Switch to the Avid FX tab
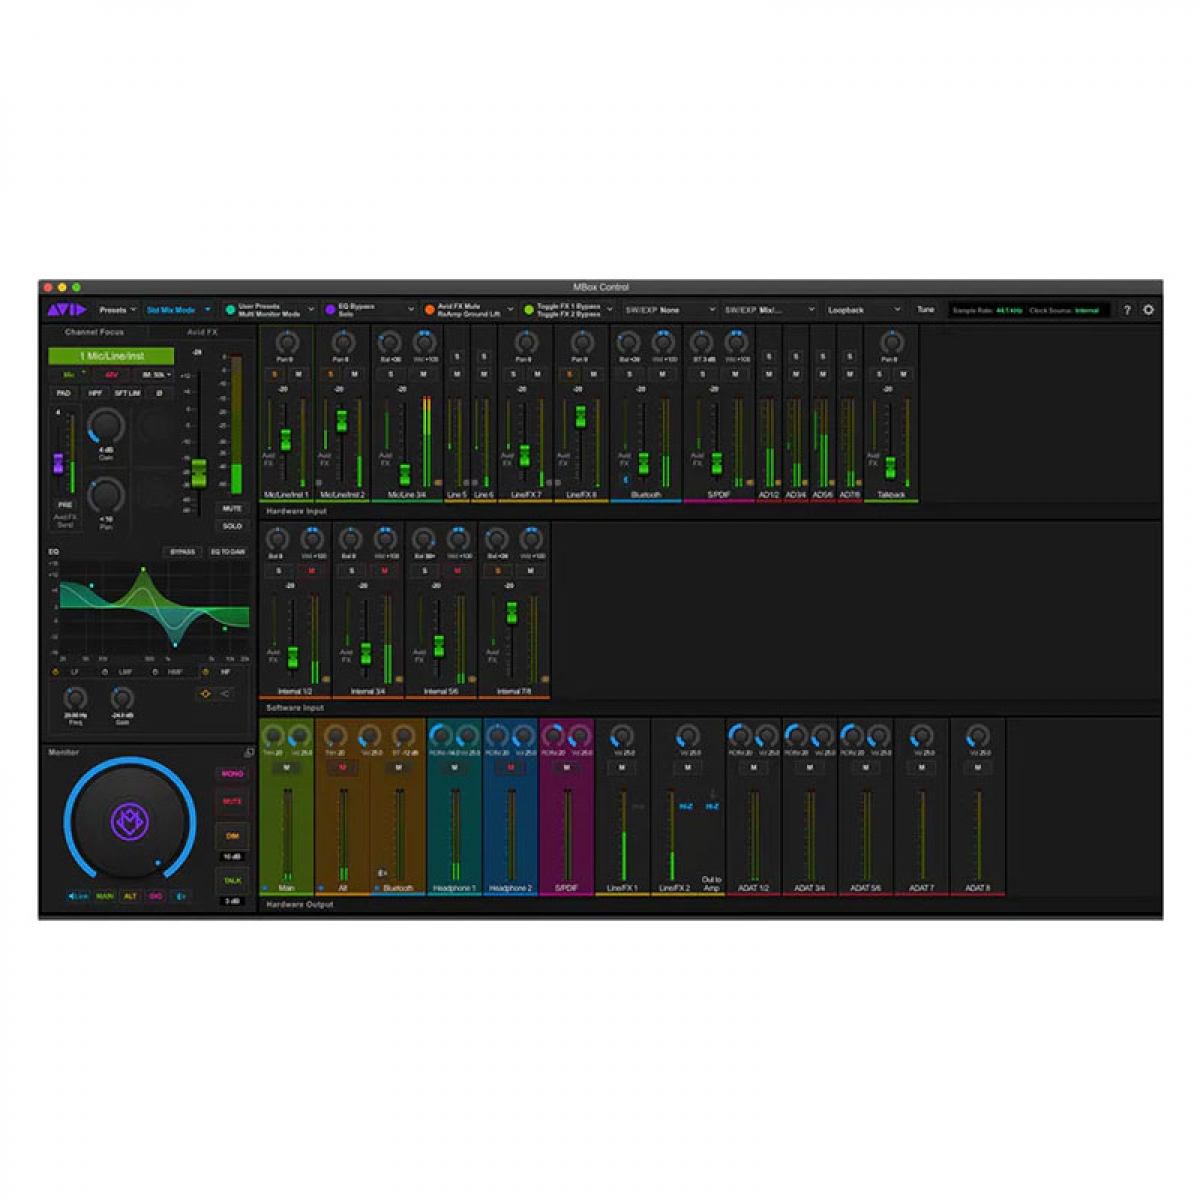Screen dimensions: 1200x1200 [202, 332]
